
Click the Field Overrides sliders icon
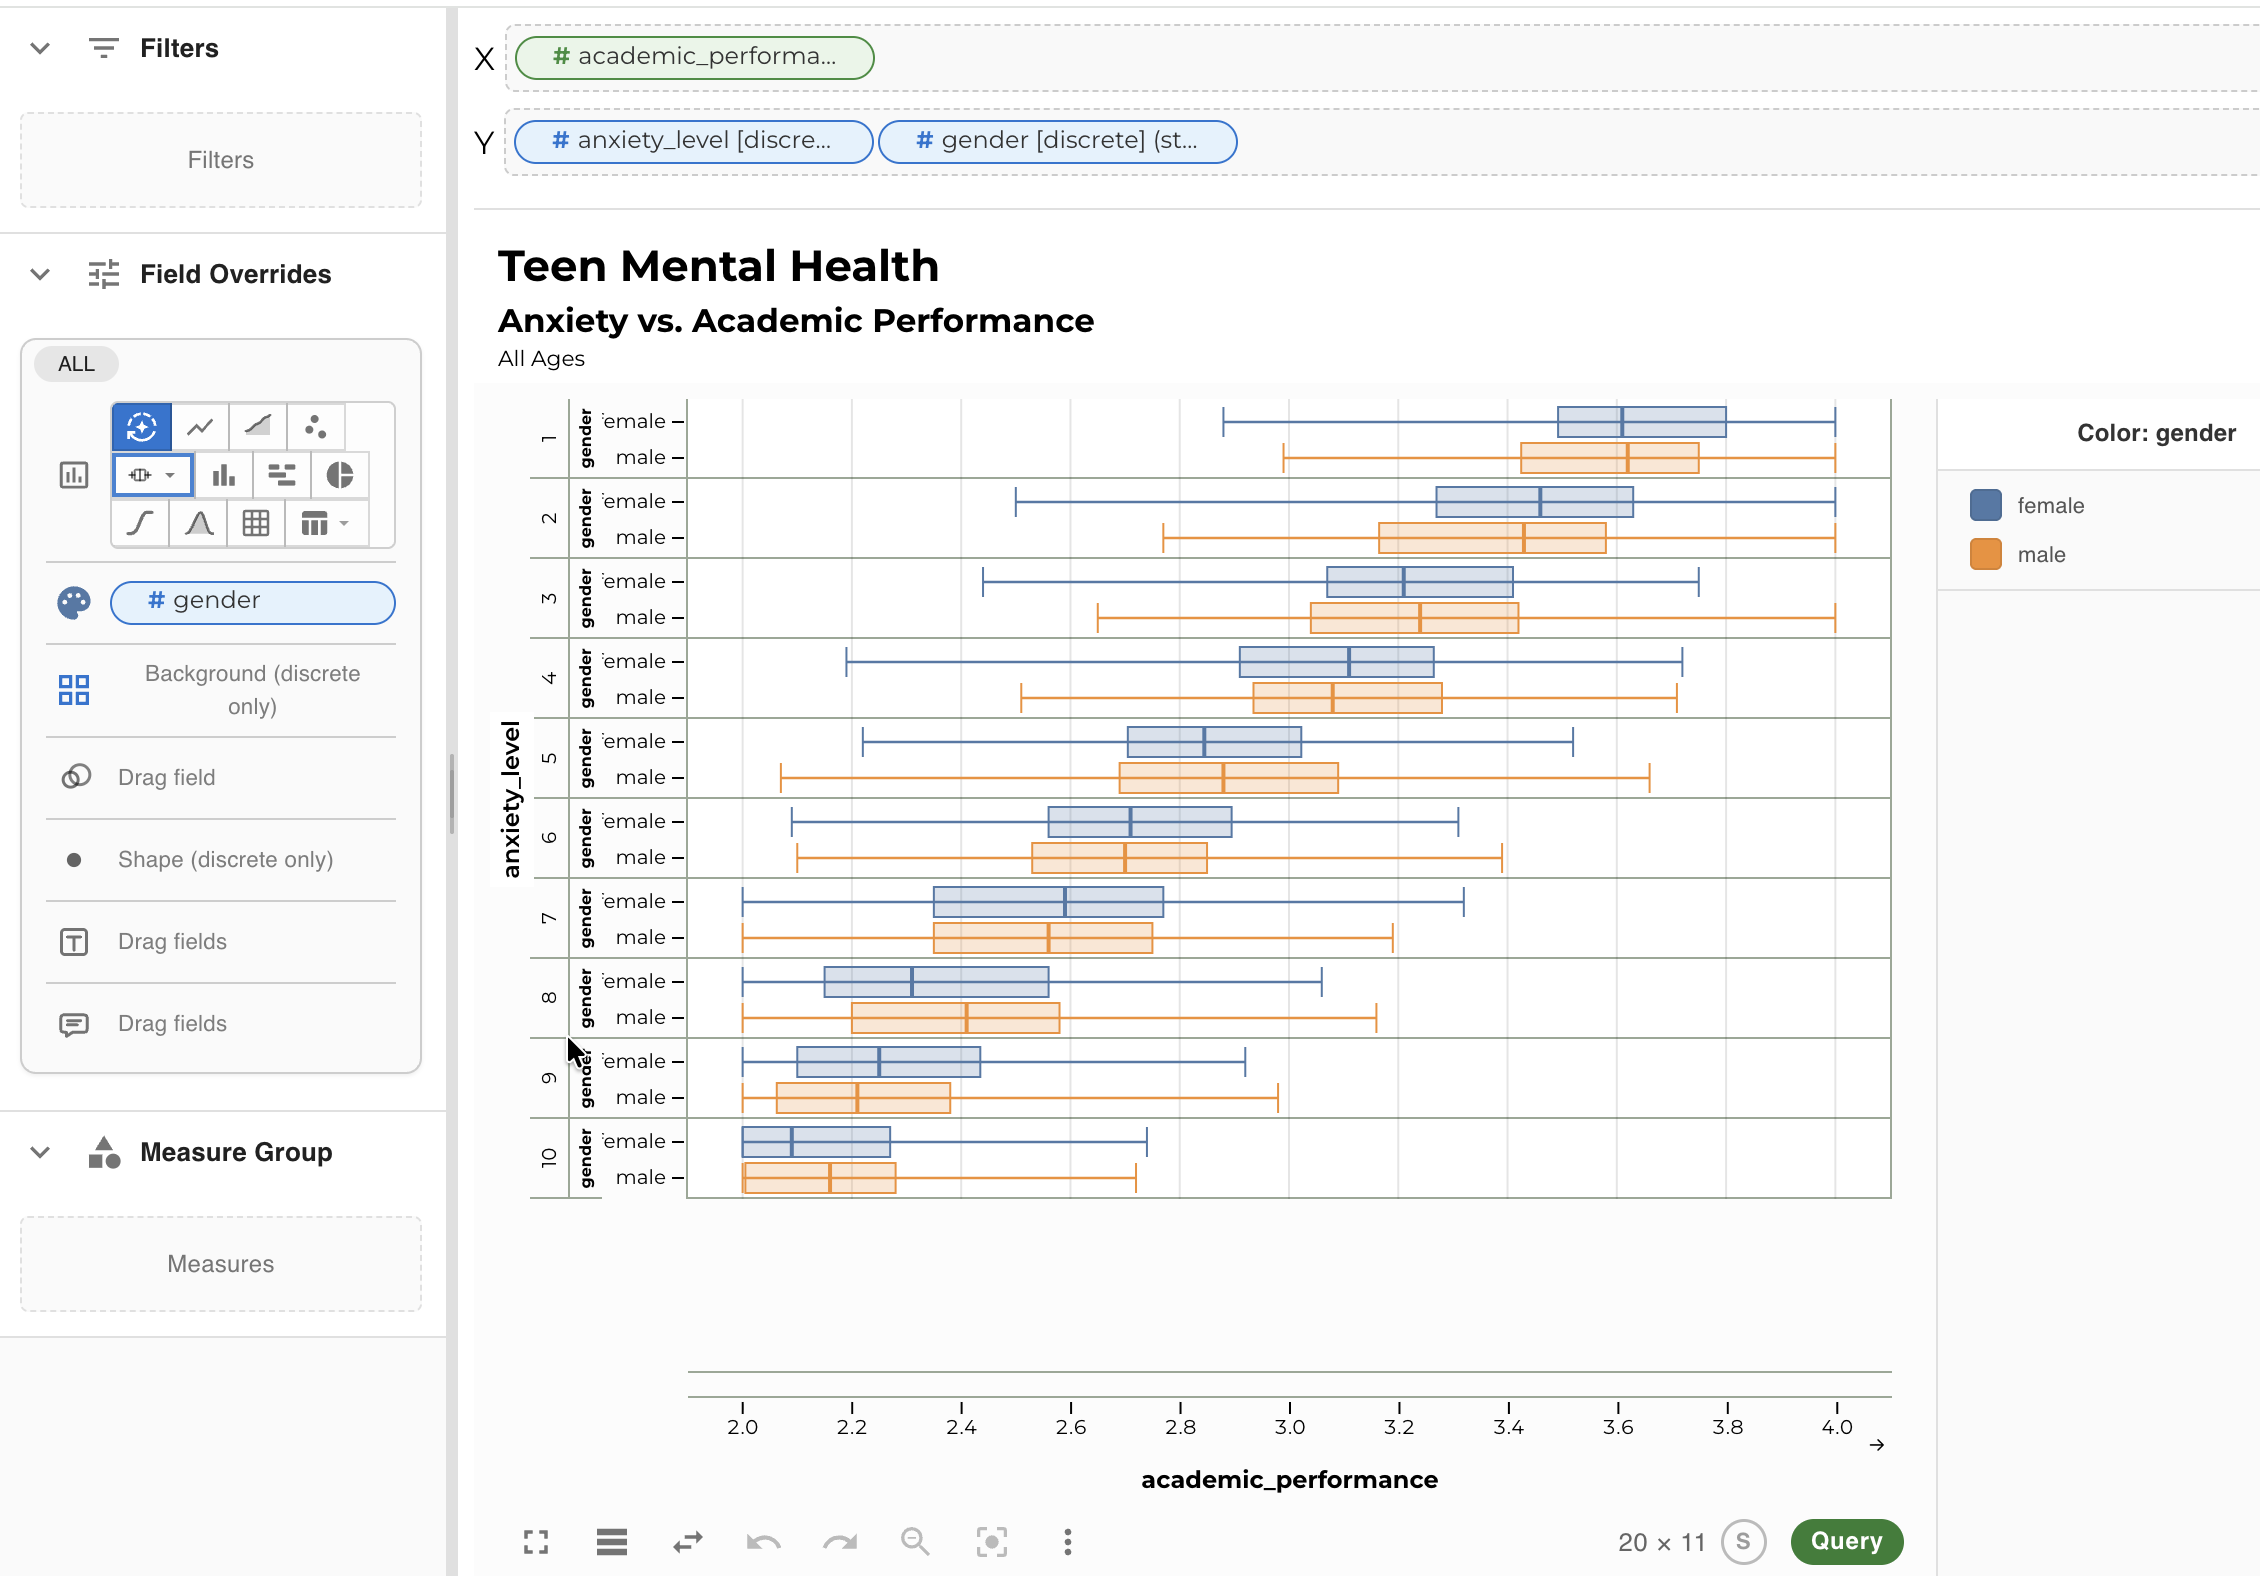[103, 274]
